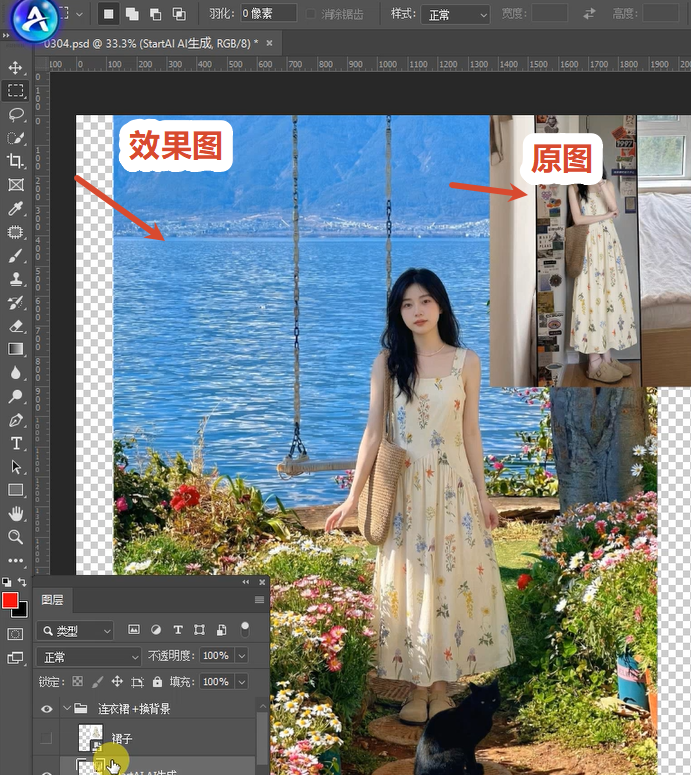This screenshot has width=691, height=775.
Task: Select the Brush tool
Action: click(15, 256)
